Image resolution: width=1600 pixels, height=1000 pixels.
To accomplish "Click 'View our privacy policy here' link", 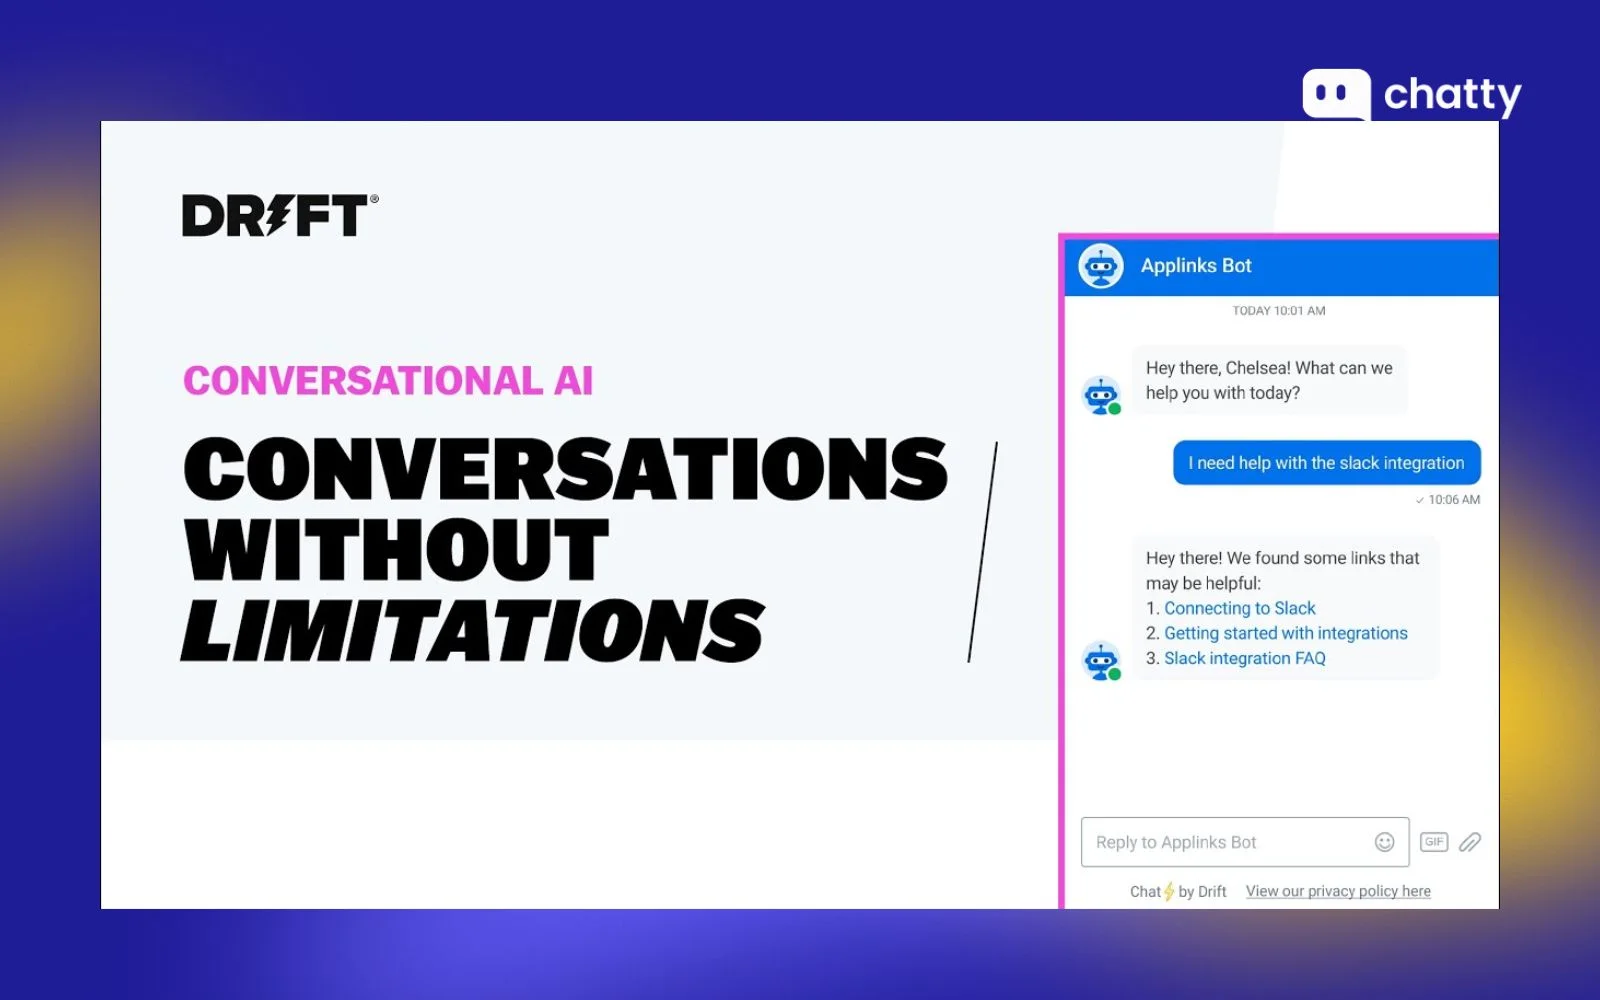I will pos(1338,891).
